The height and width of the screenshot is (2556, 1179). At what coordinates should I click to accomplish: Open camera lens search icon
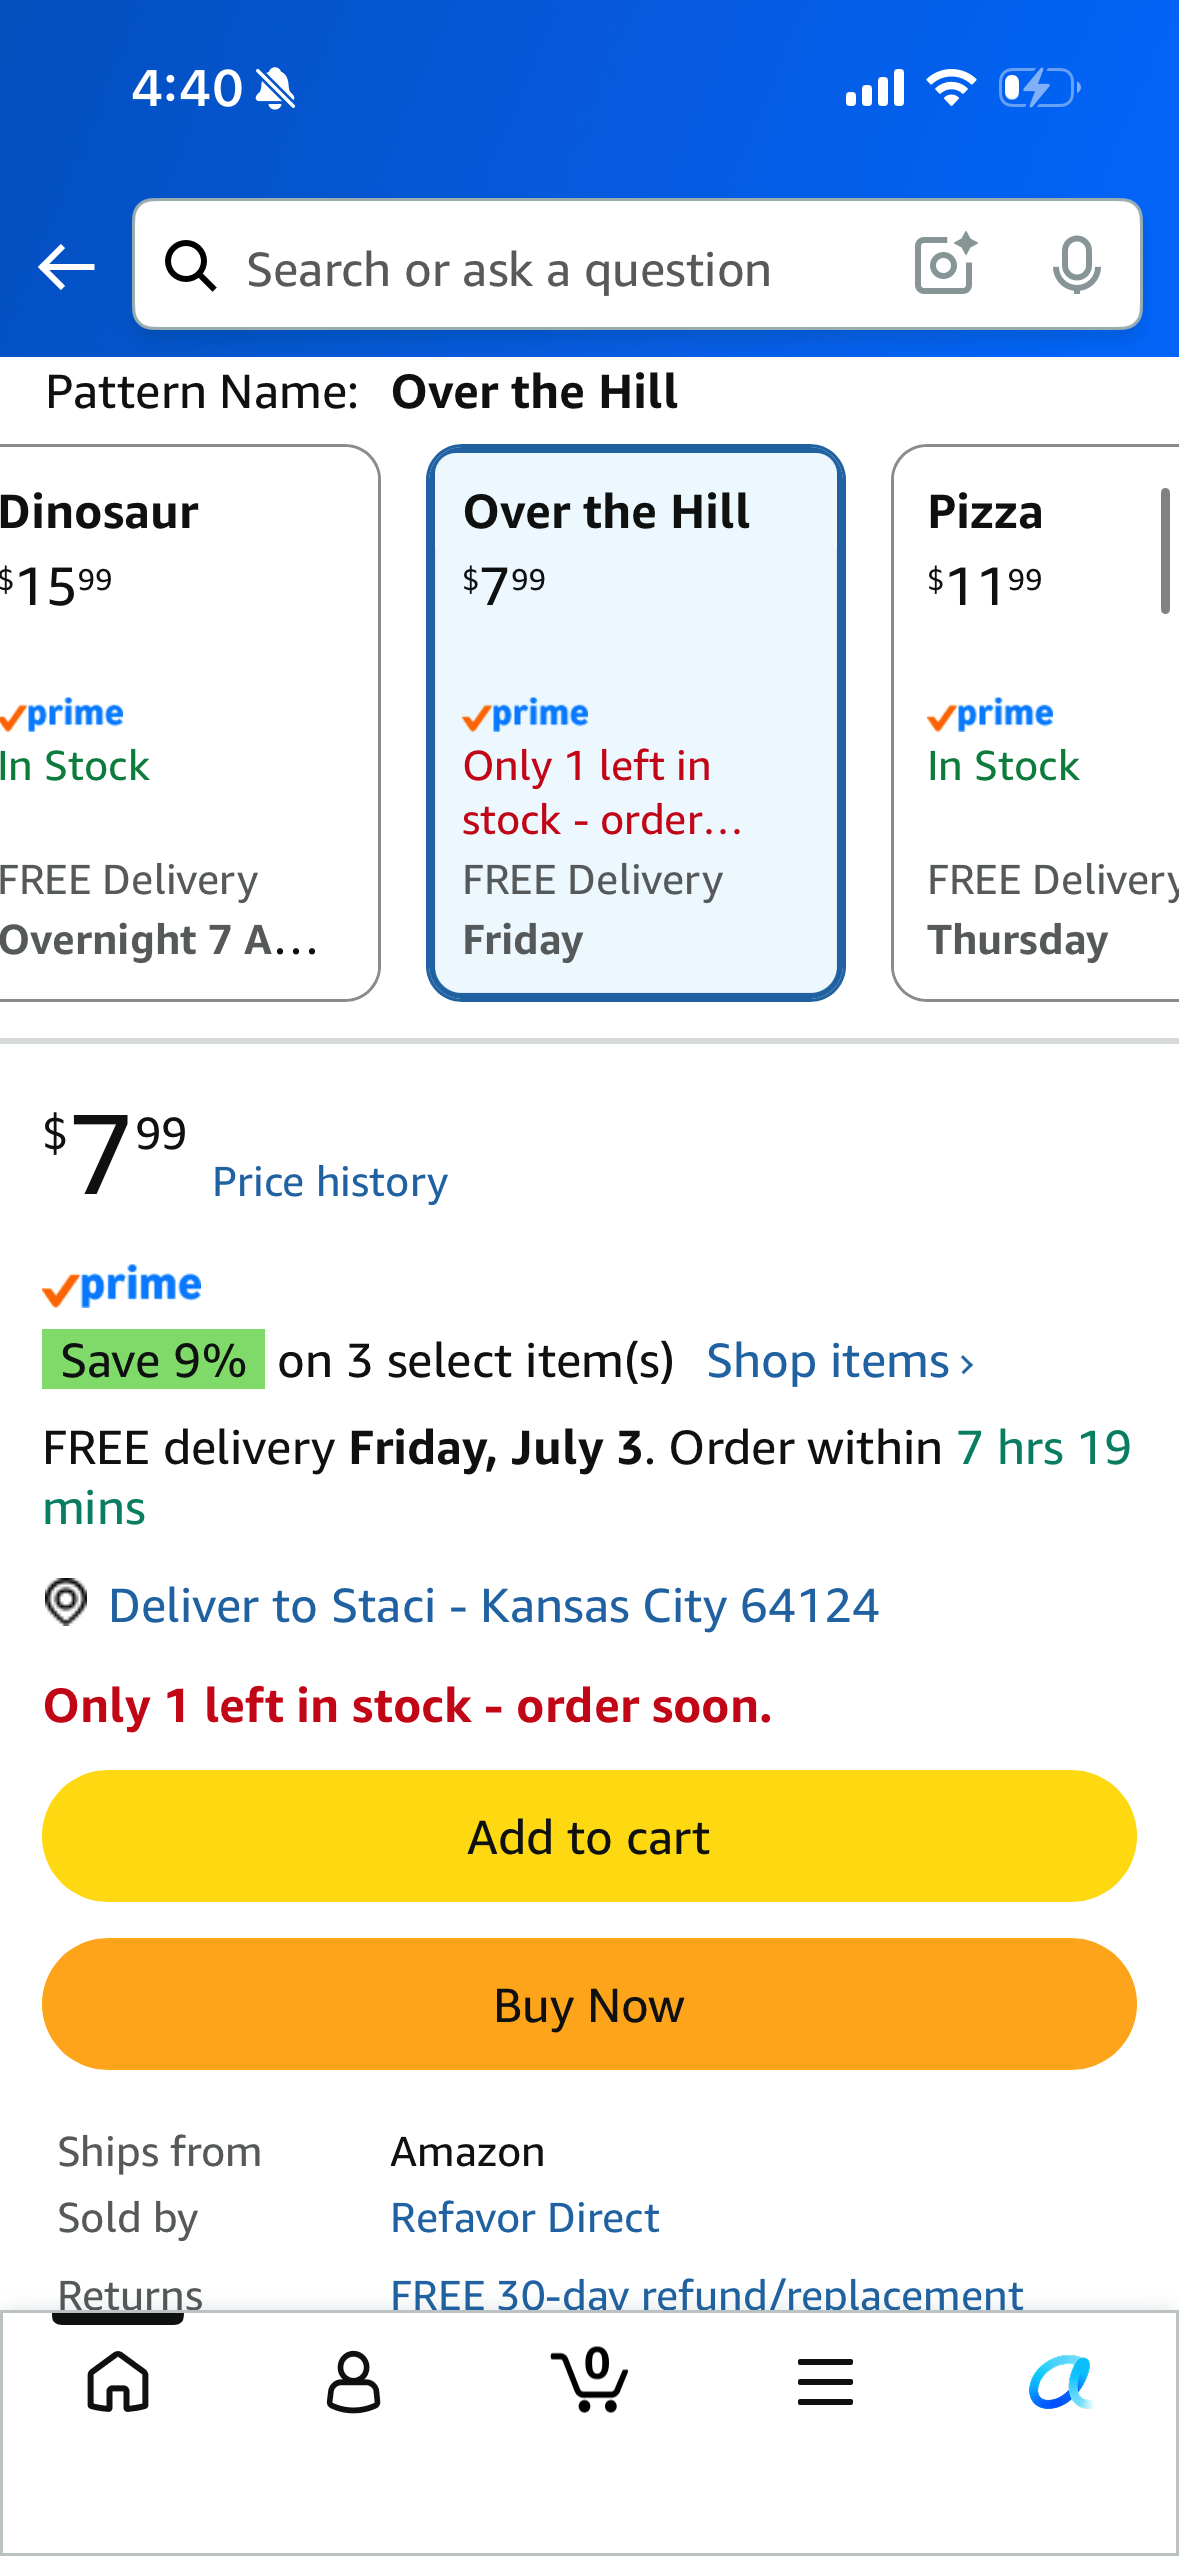point(945,264)
